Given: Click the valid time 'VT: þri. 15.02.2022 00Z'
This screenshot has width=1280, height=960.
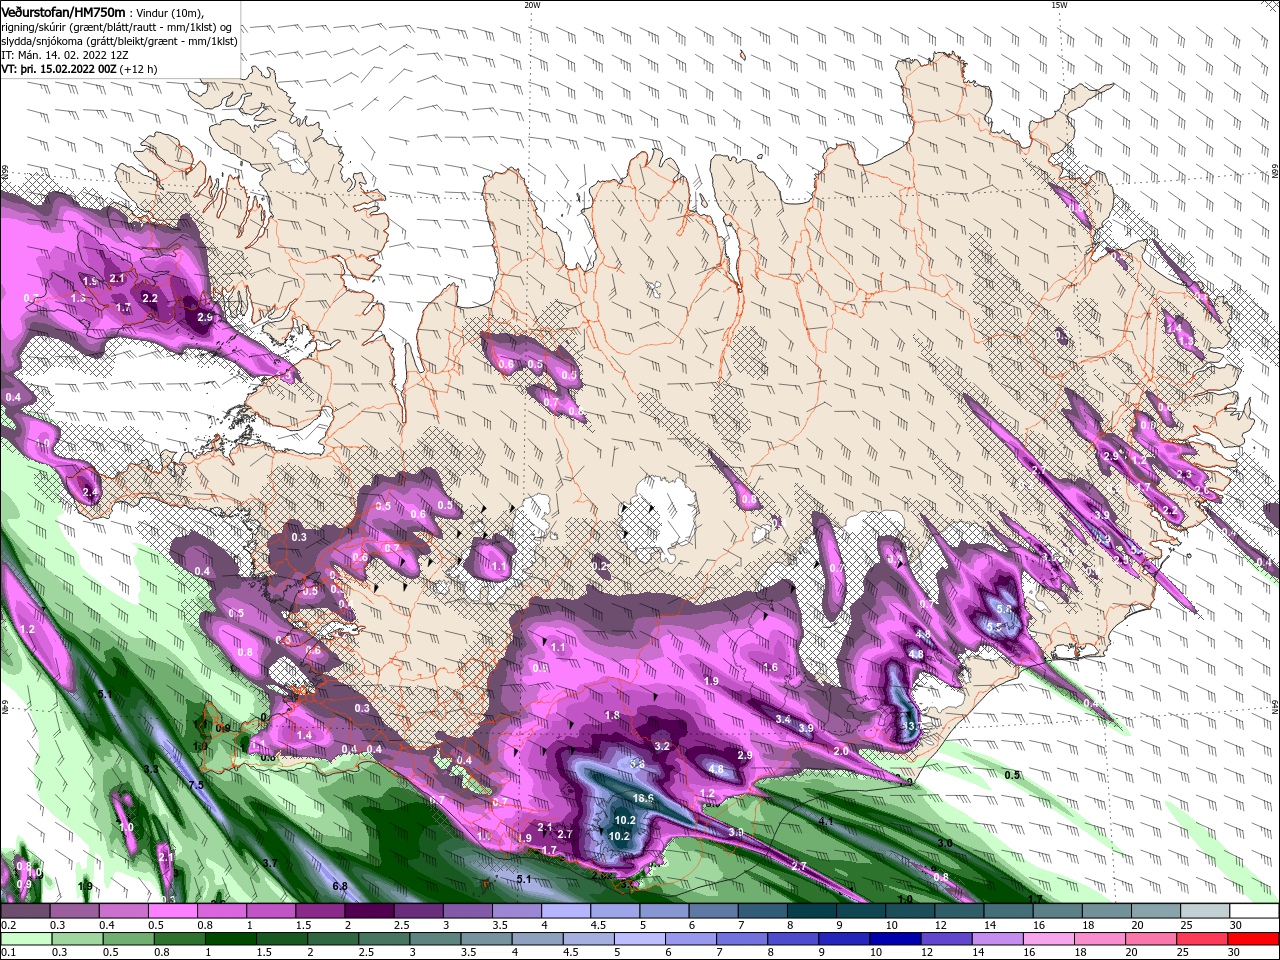Looking at the screenshot, I should click(59, 69).
